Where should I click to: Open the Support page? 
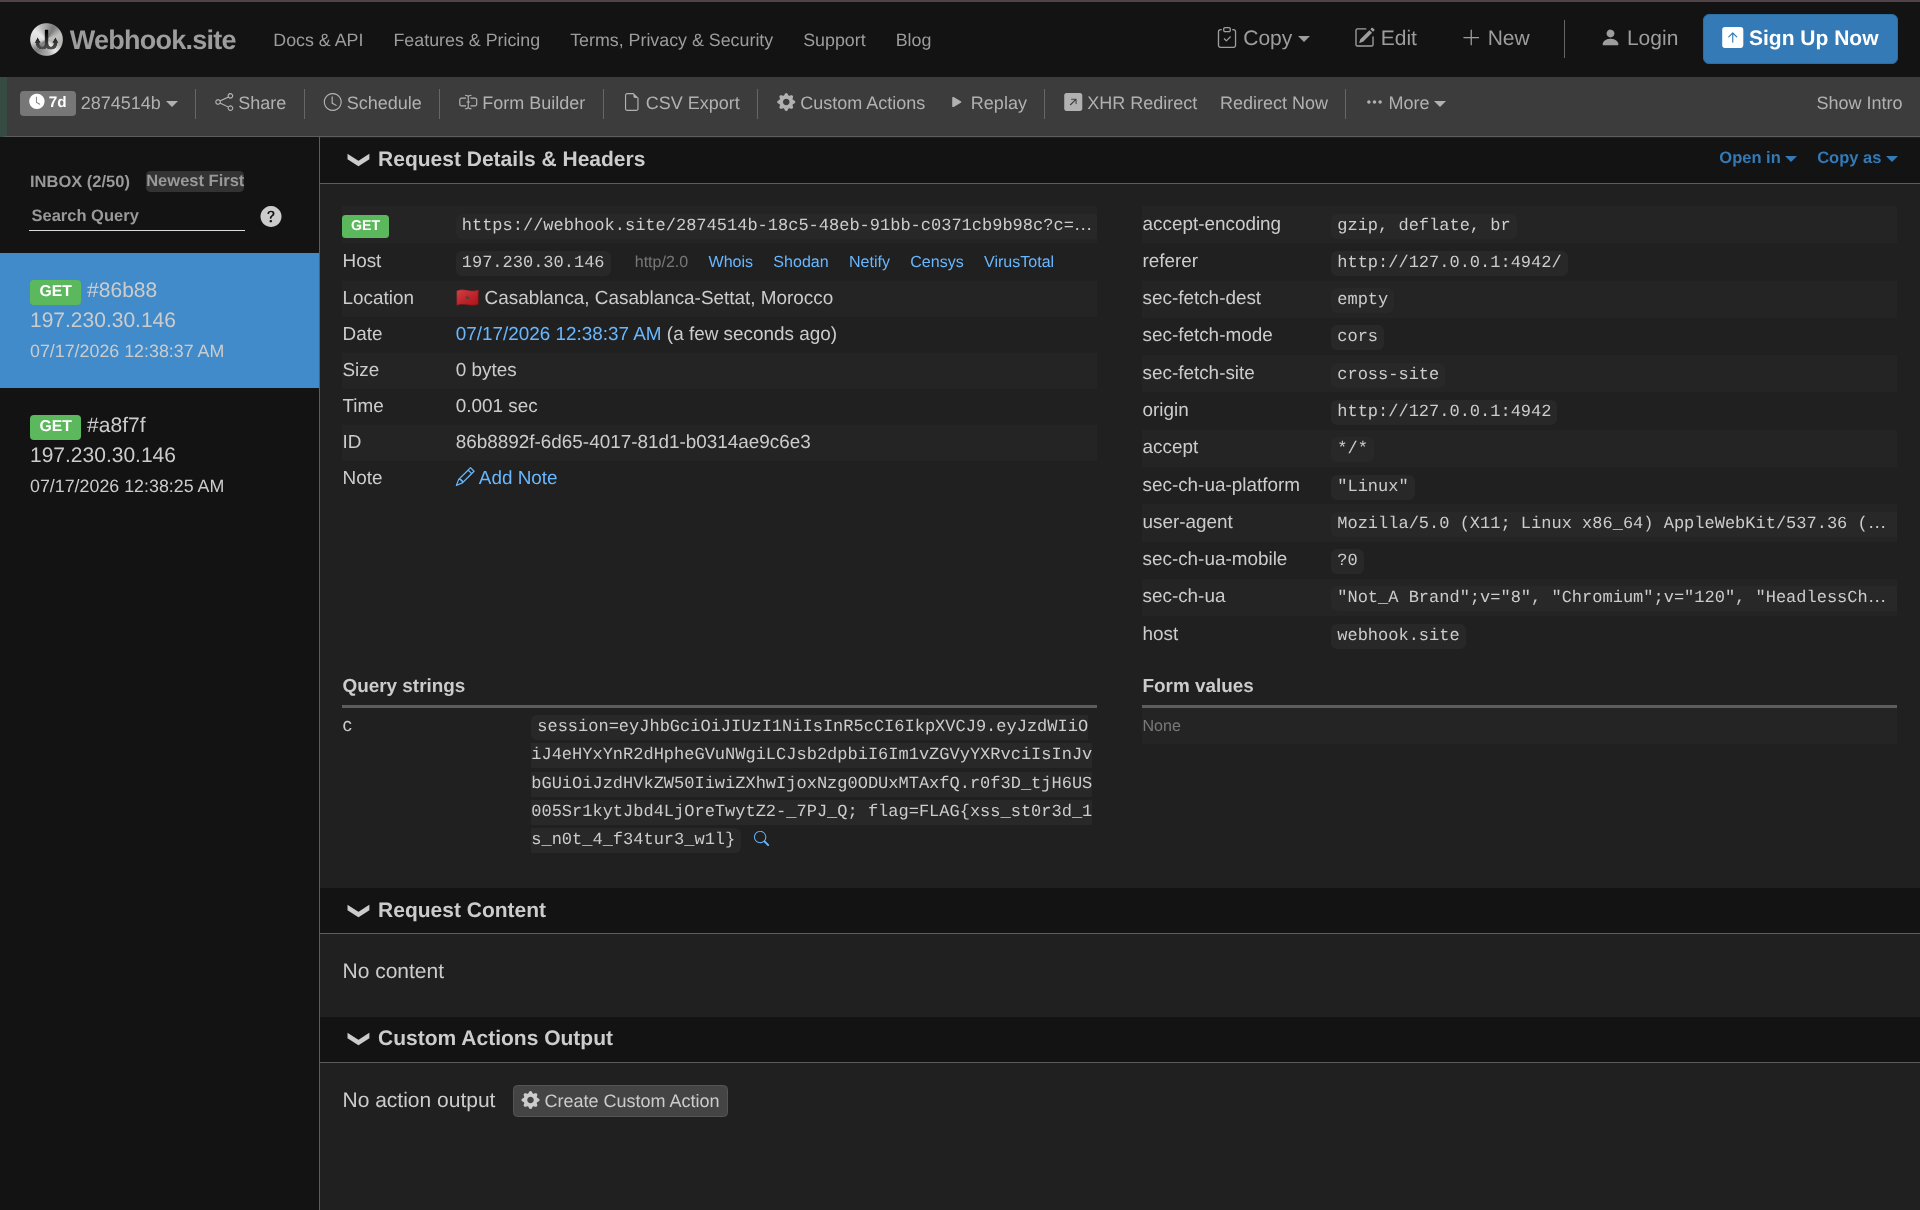point(834,40)
